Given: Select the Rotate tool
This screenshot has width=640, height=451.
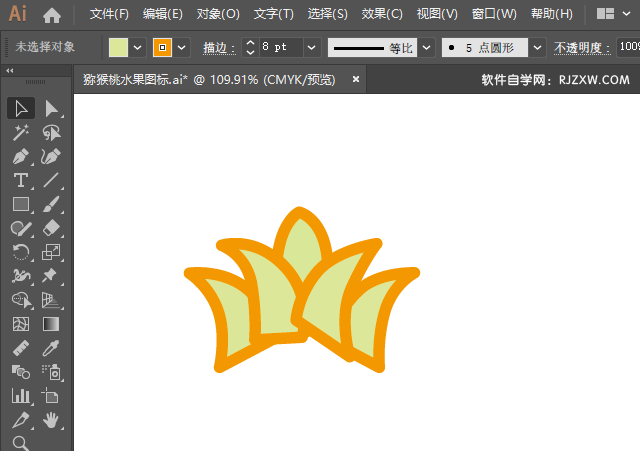Looking at the screenshot, I should pyautogui.click(x=21, y=252).
